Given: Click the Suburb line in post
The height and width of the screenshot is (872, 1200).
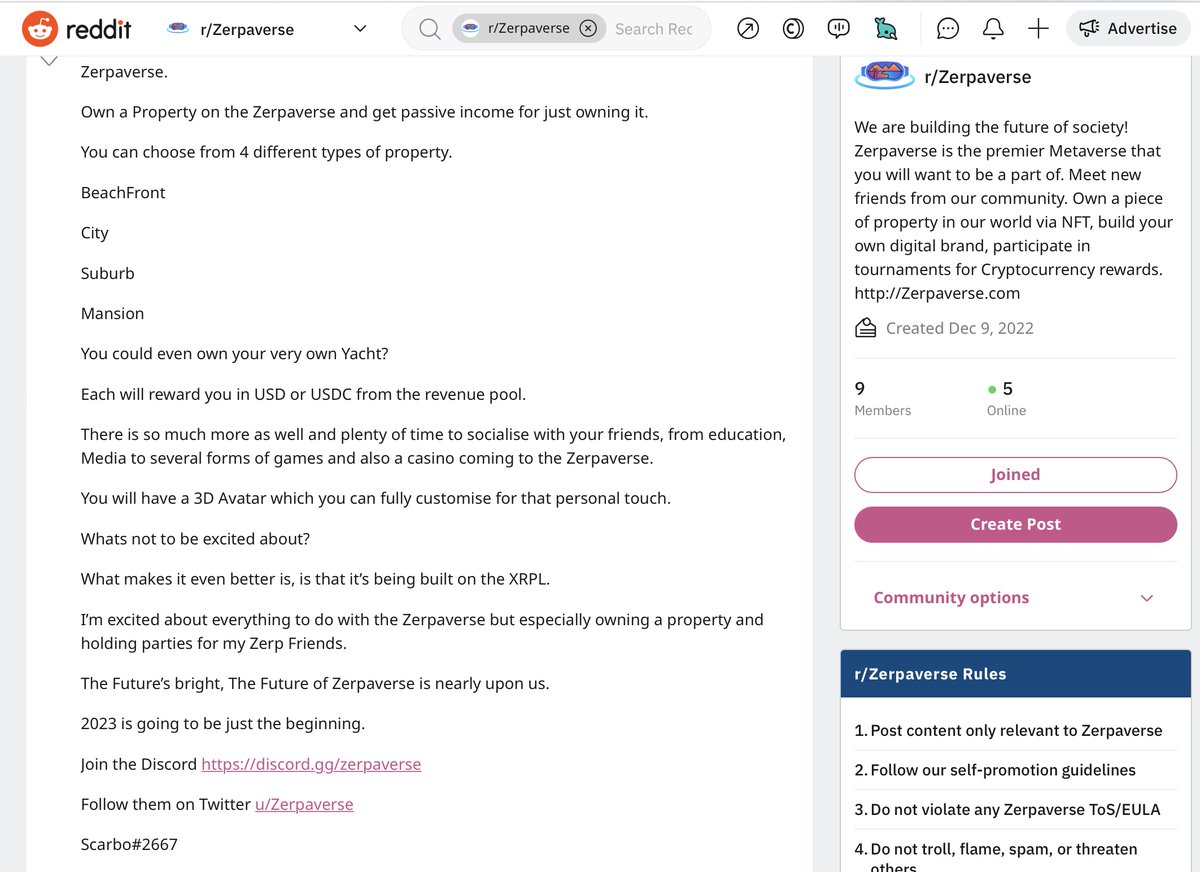Looking at the screenshot, I should pyautogui.click(x=107, y=273).
